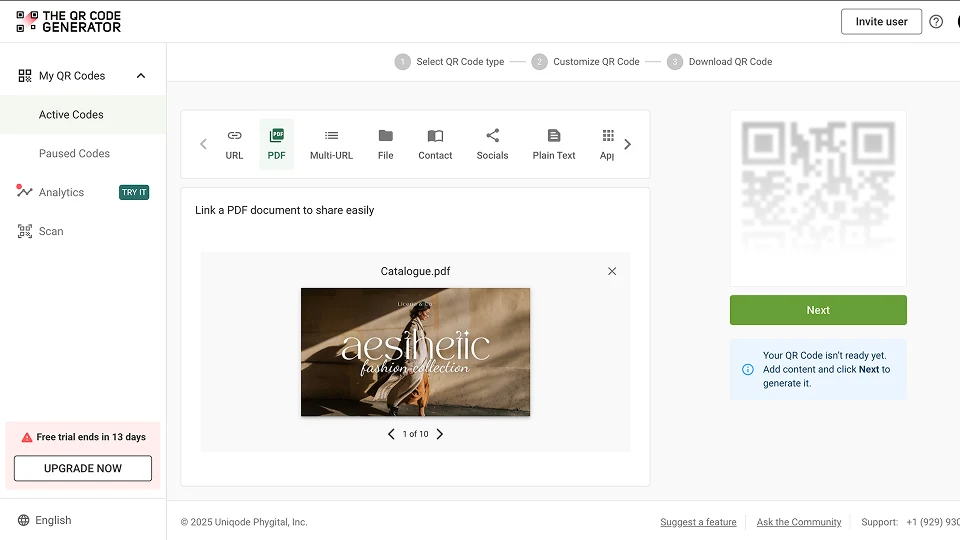Click the UPGRADE NOW button
Screen dimensions: 960x540
83,468
